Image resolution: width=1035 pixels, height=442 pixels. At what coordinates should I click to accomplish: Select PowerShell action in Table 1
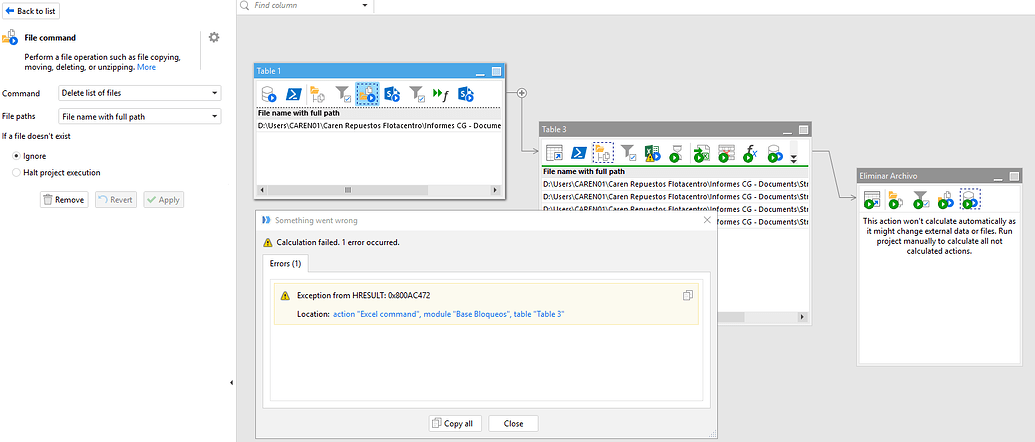point(294,94)
